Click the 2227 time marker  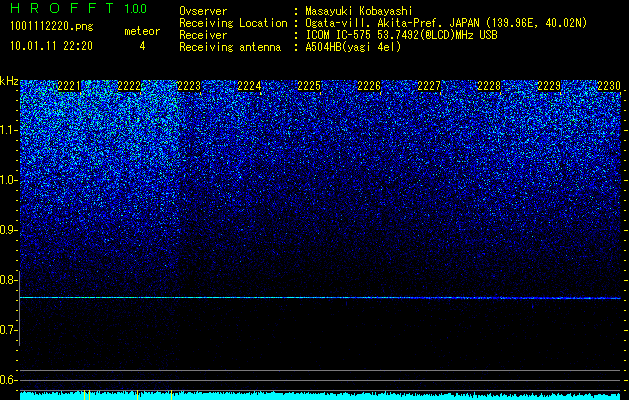pyautogui.click(x=429, y=86)
